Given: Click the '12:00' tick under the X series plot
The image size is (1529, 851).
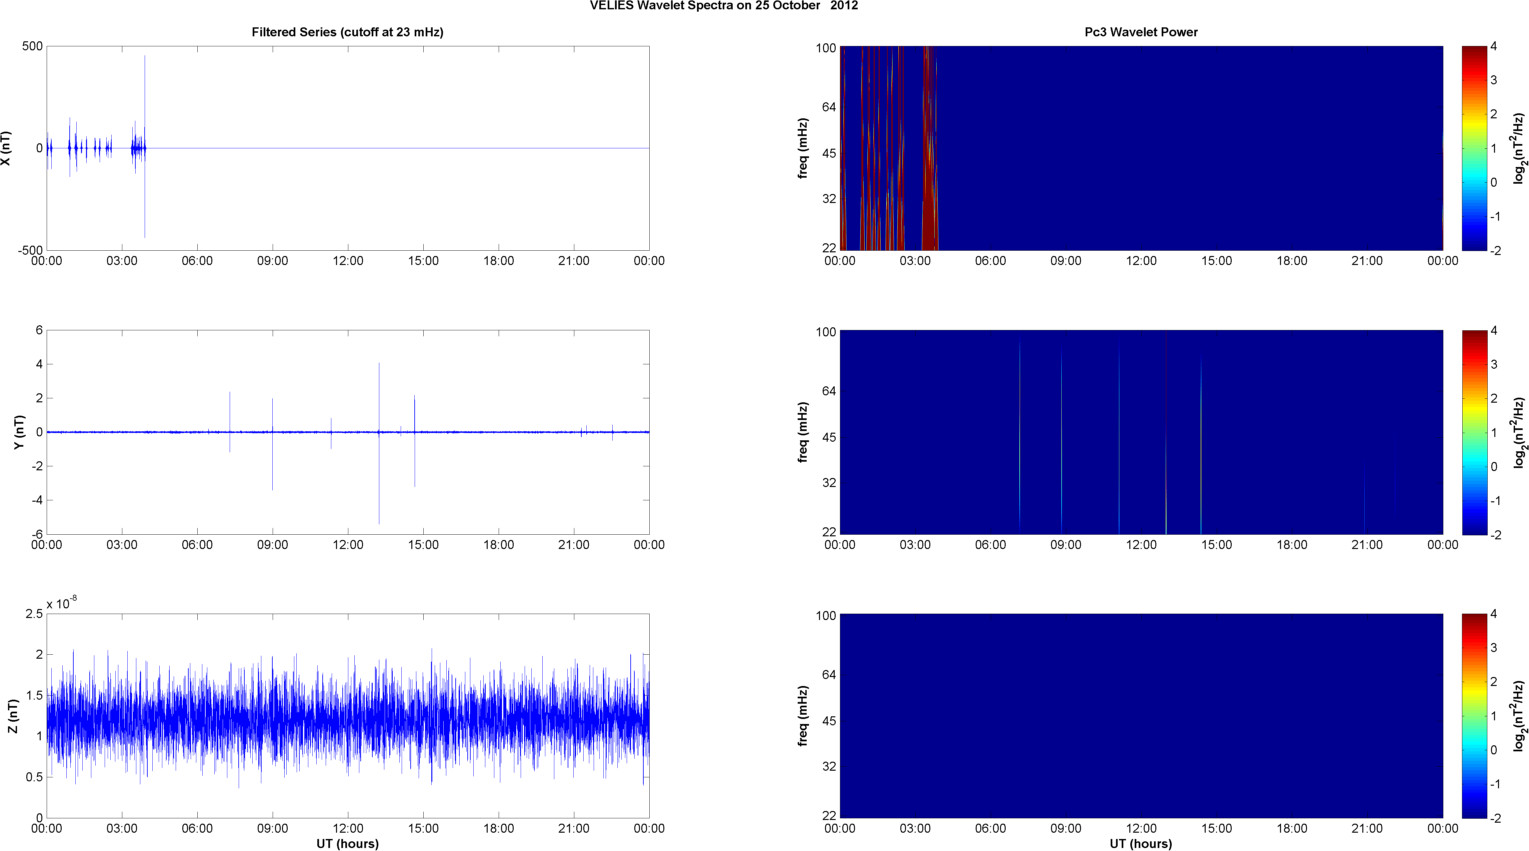Looking at the screenshot, I should point(347,261).
